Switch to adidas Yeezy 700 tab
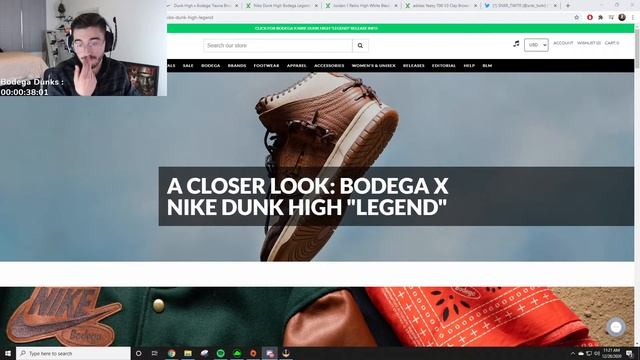 click(441, 6)
